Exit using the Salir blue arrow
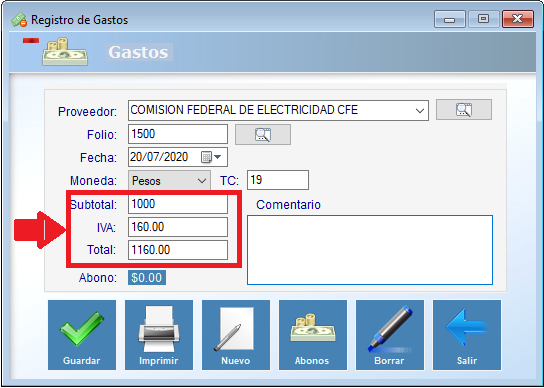This screenshot has width=544, height=388. coord(467,335)
